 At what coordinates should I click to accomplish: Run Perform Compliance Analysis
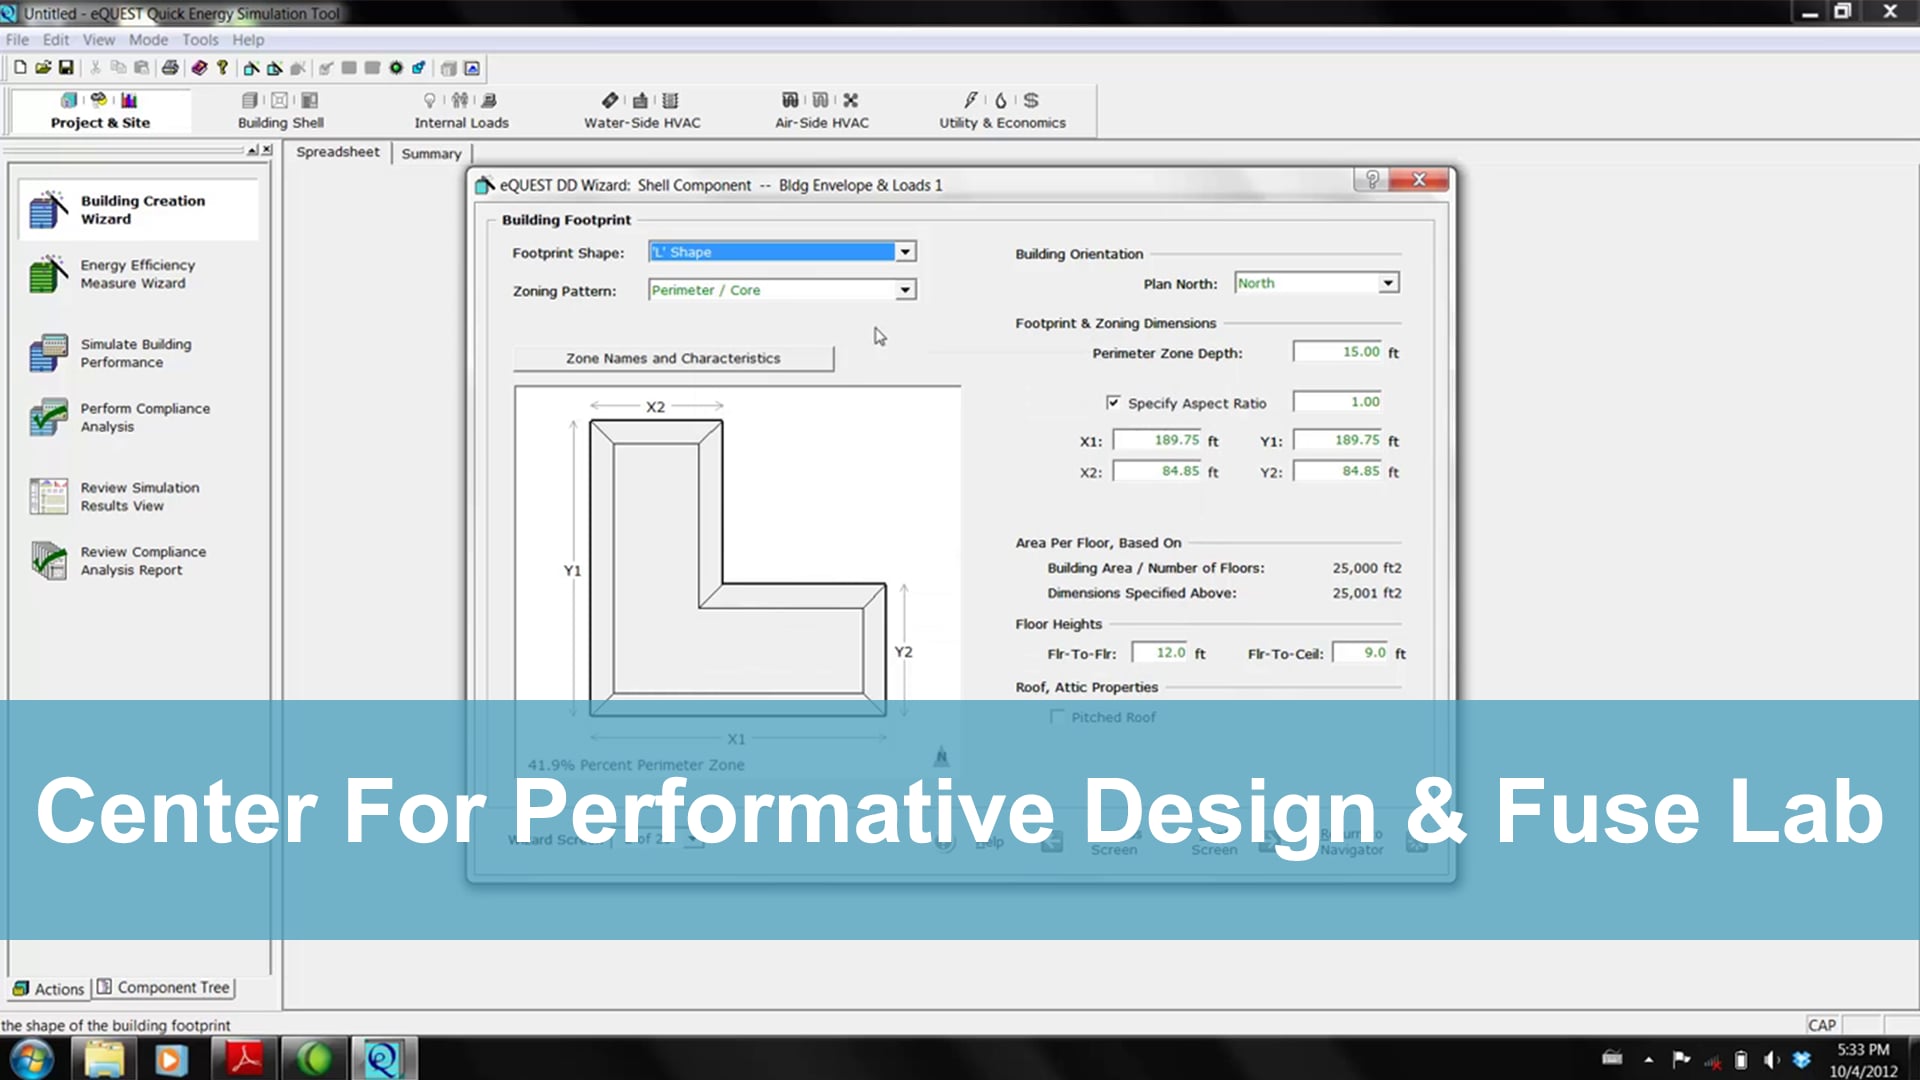[144, 417]
